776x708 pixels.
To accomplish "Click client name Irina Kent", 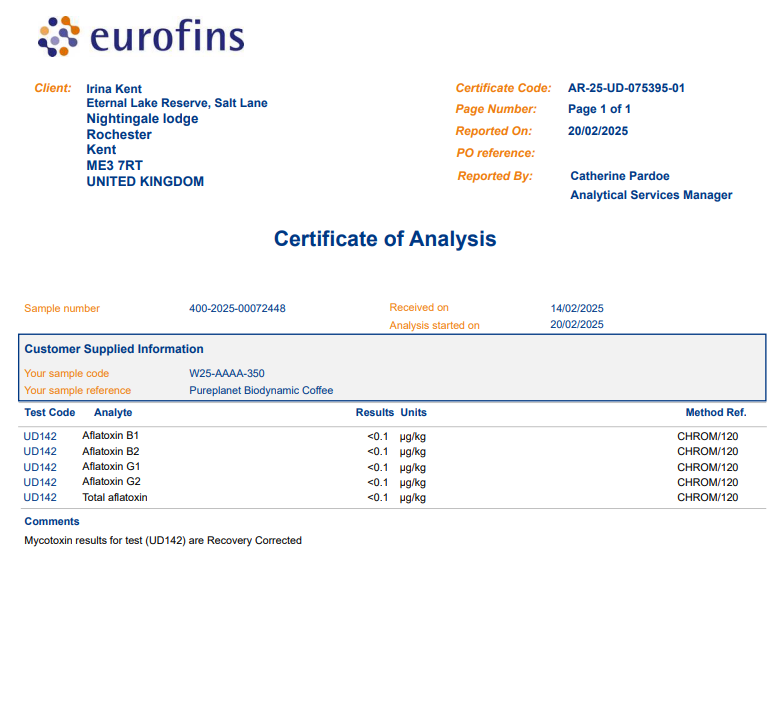I will coord(114,89).
